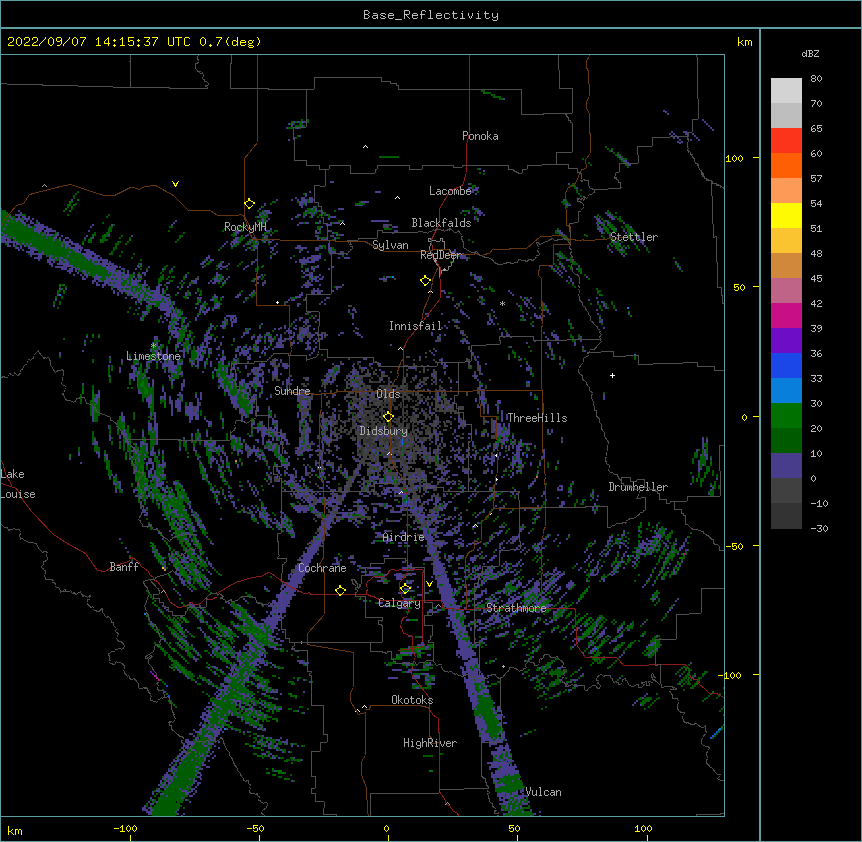Click the Base_Reflectivity title
The image size is (862, 842).
pos(431,15)
